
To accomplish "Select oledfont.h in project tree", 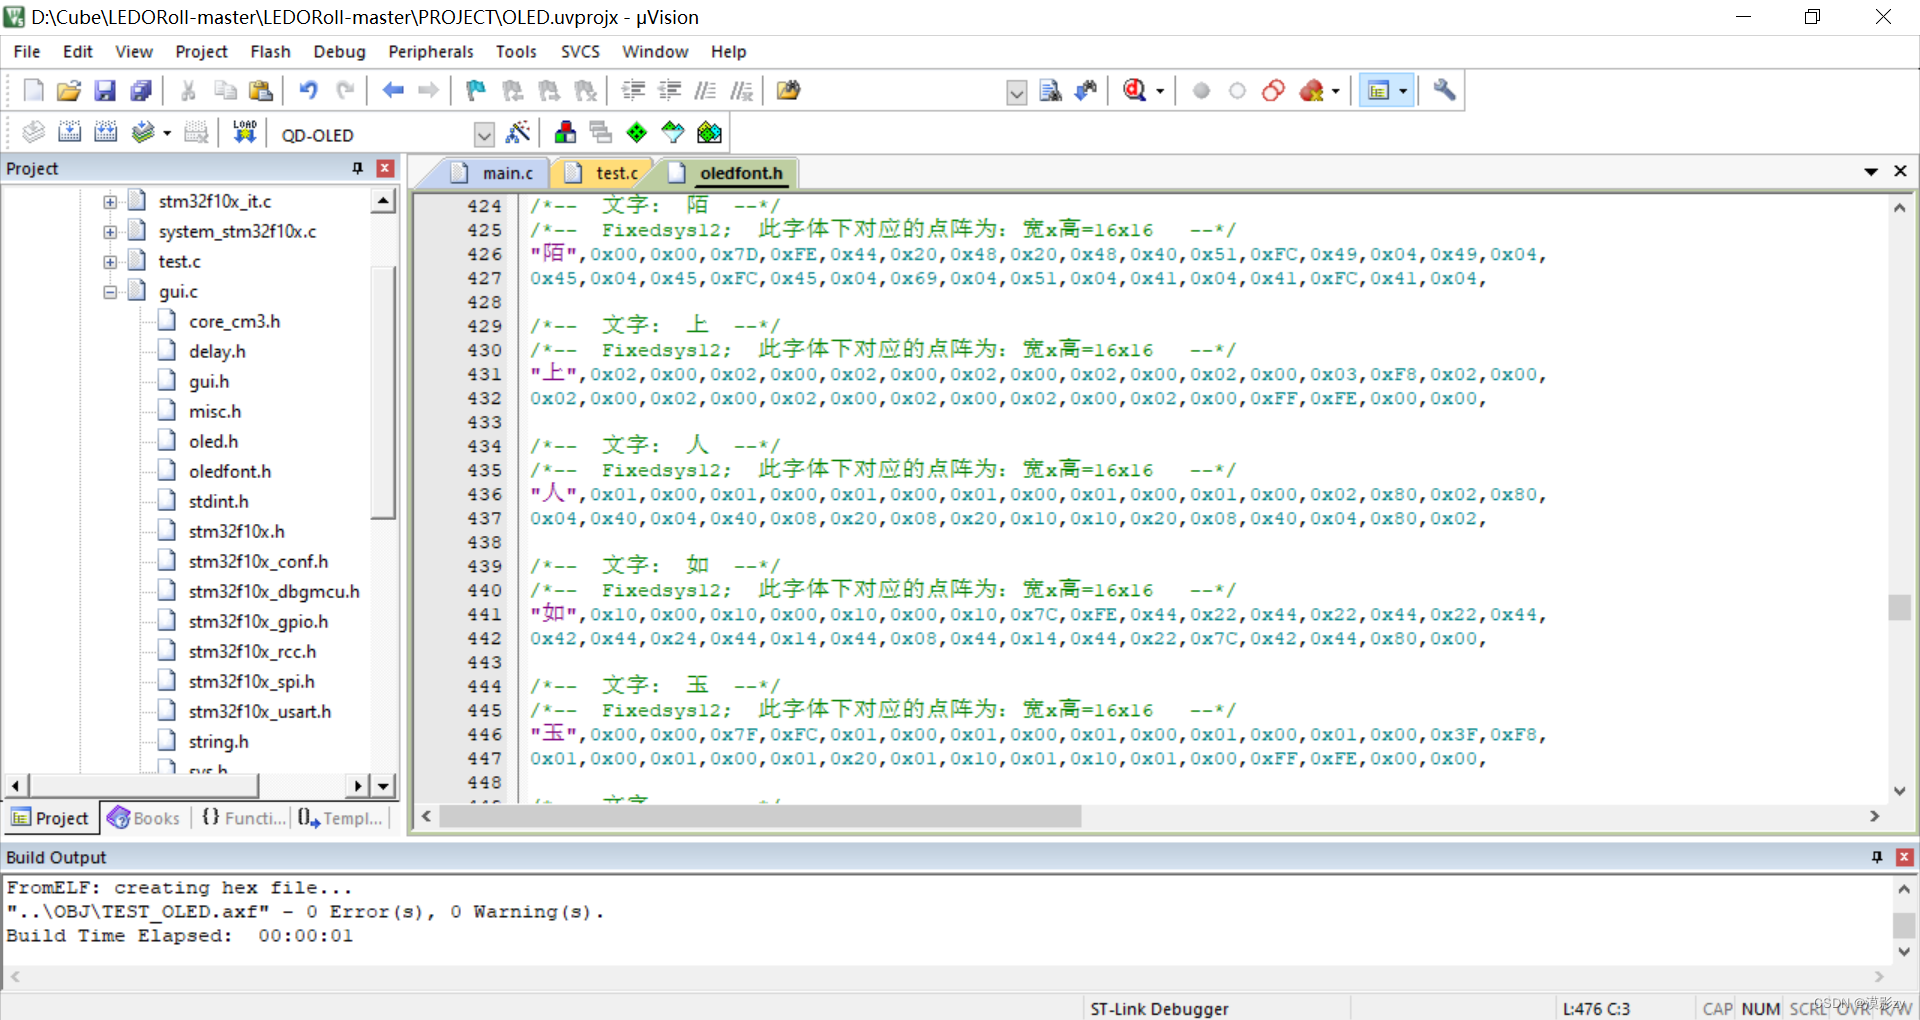I will pyautogui.click(x=229, y=471).
